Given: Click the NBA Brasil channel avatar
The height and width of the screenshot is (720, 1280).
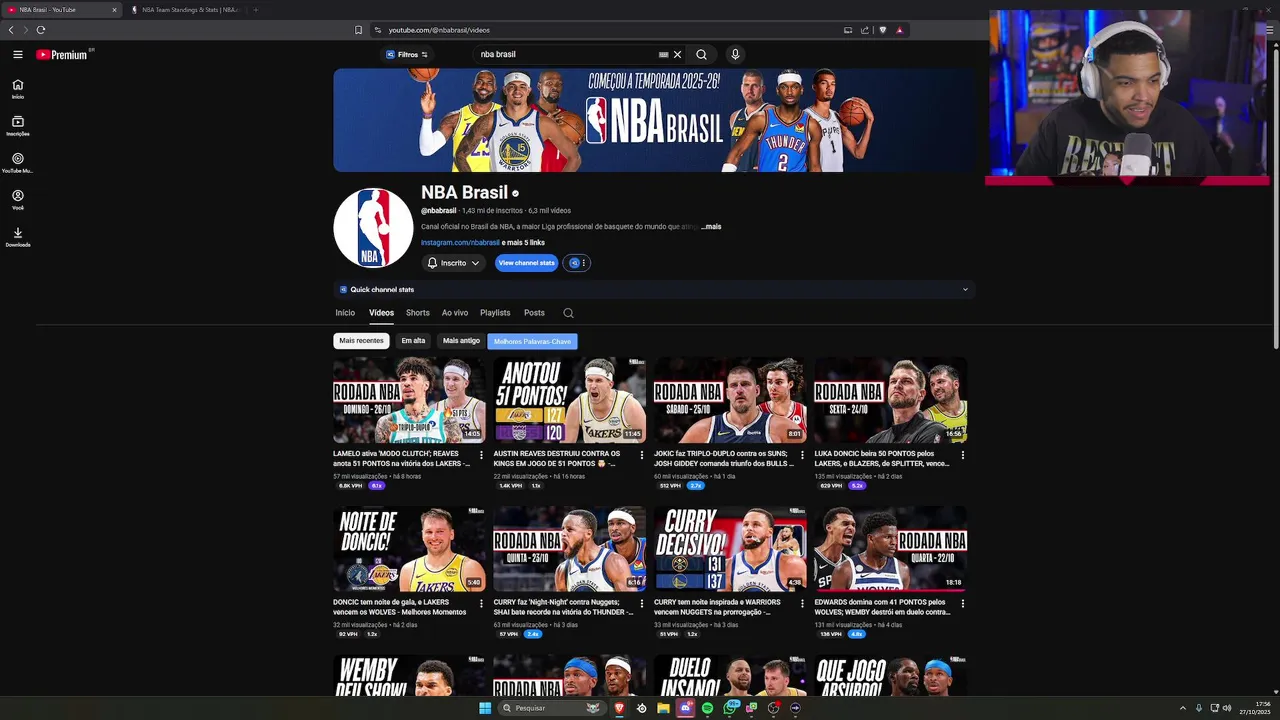Looking at the screenshot, I should 373,228.
